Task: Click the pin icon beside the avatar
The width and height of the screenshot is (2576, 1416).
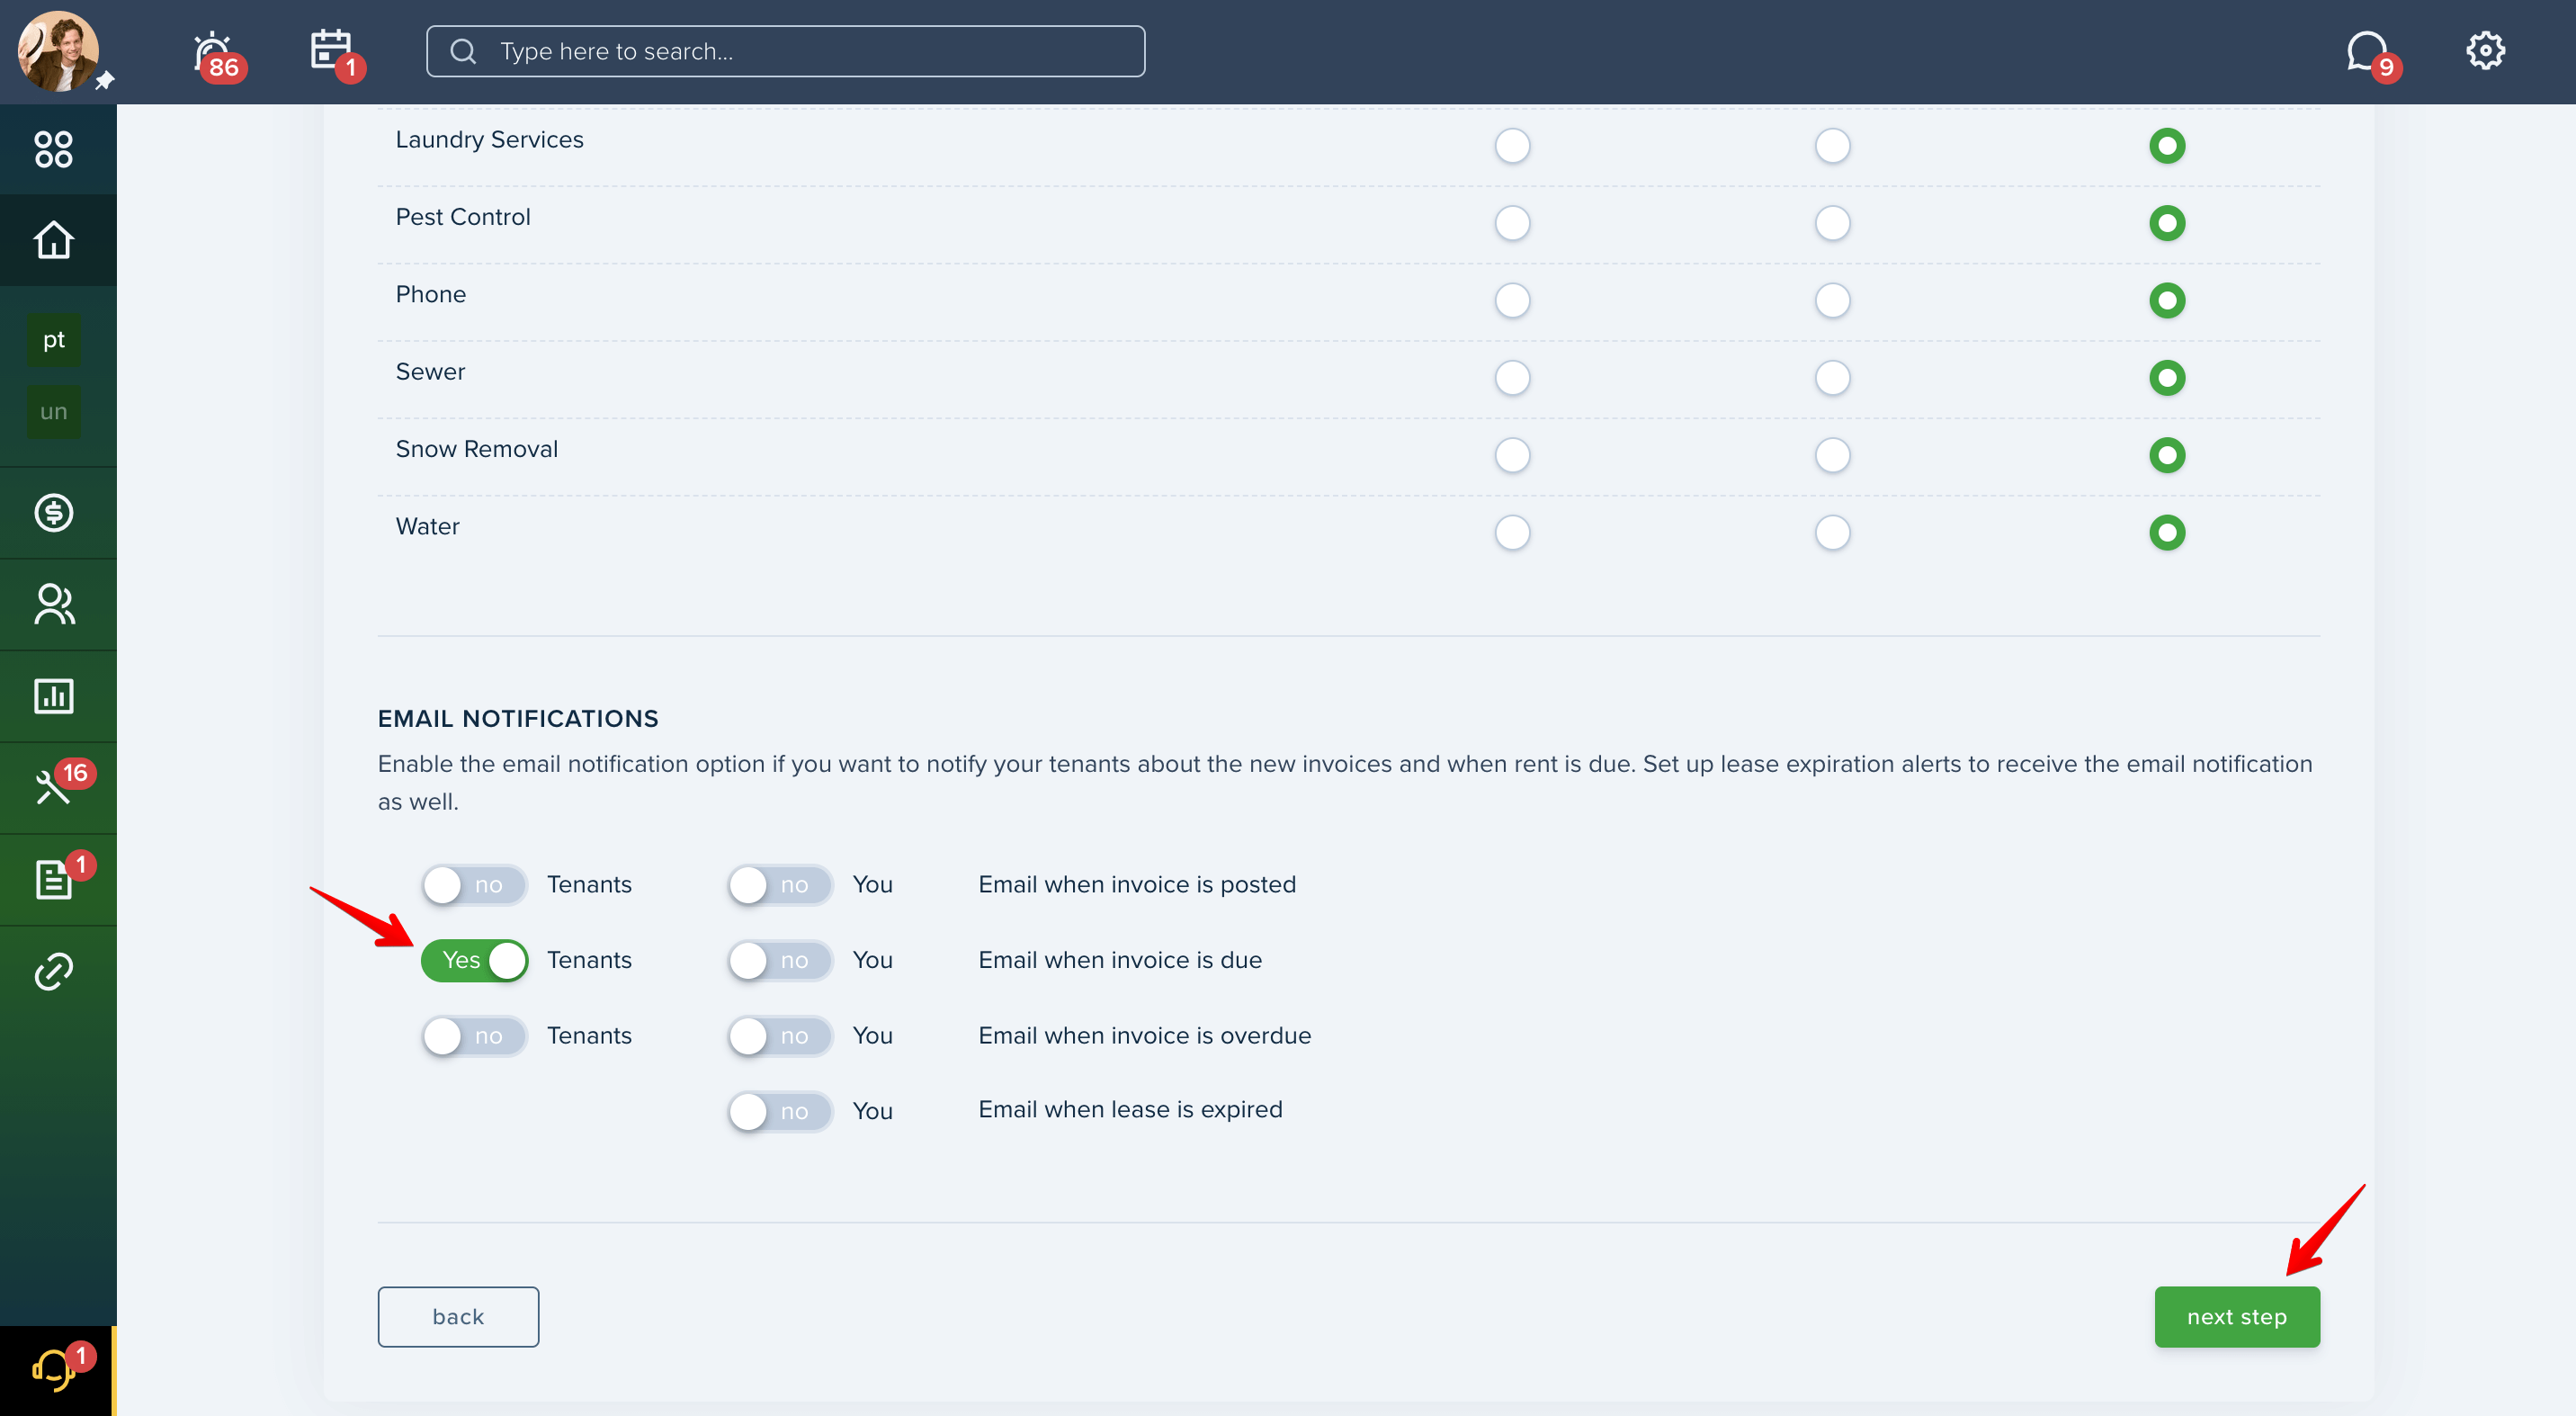Action: coord(105,81)
